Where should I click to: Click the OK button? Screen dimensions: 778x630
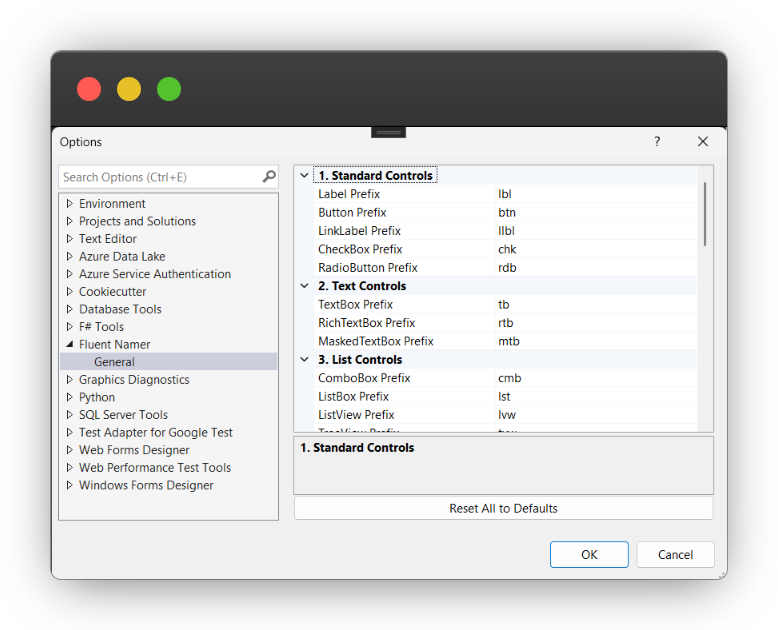[589, 554]
